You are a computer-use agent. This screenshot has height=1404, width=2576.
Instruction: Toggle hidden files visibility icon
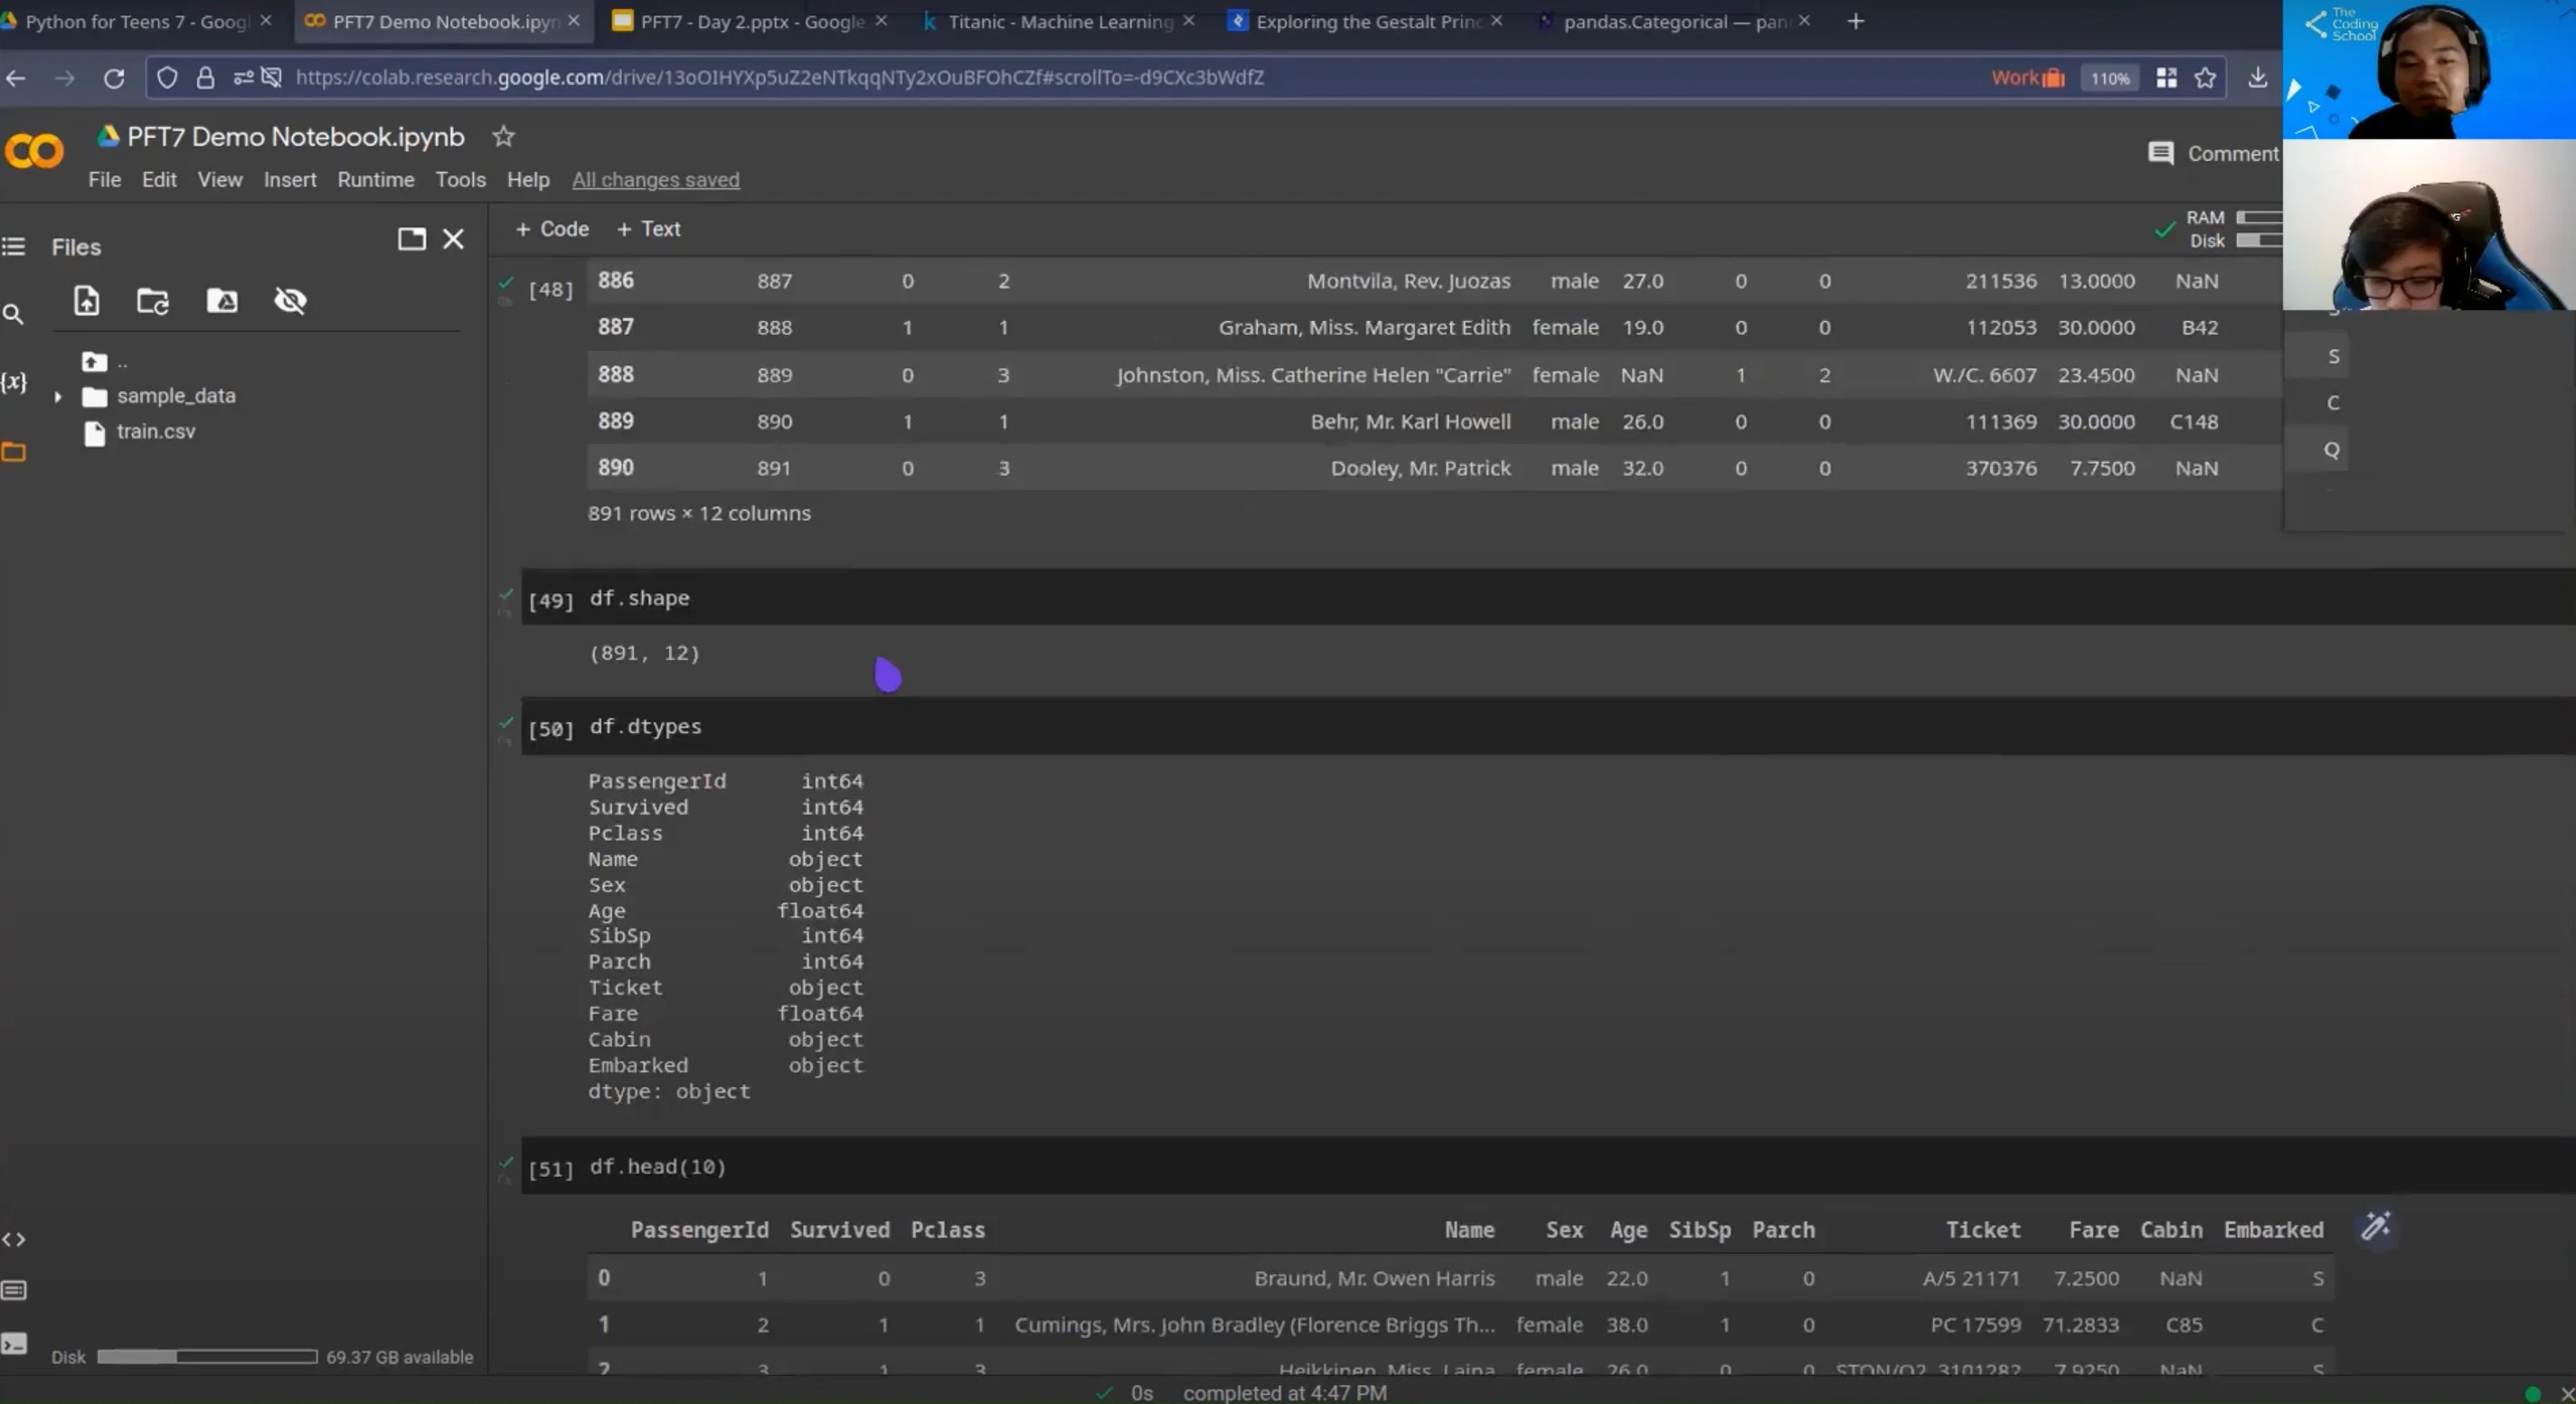(x=290, y=300)
